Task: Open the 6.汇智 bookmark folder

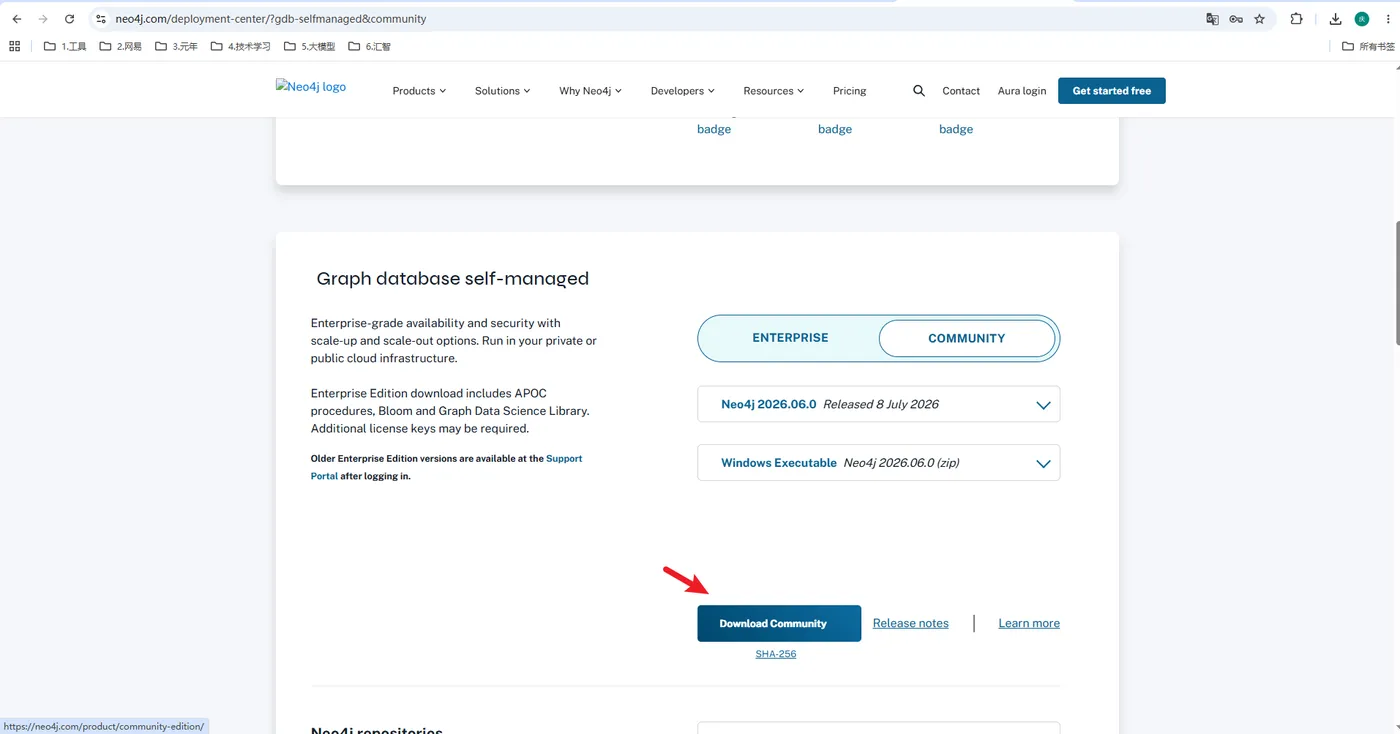Action: pos(369,46)
